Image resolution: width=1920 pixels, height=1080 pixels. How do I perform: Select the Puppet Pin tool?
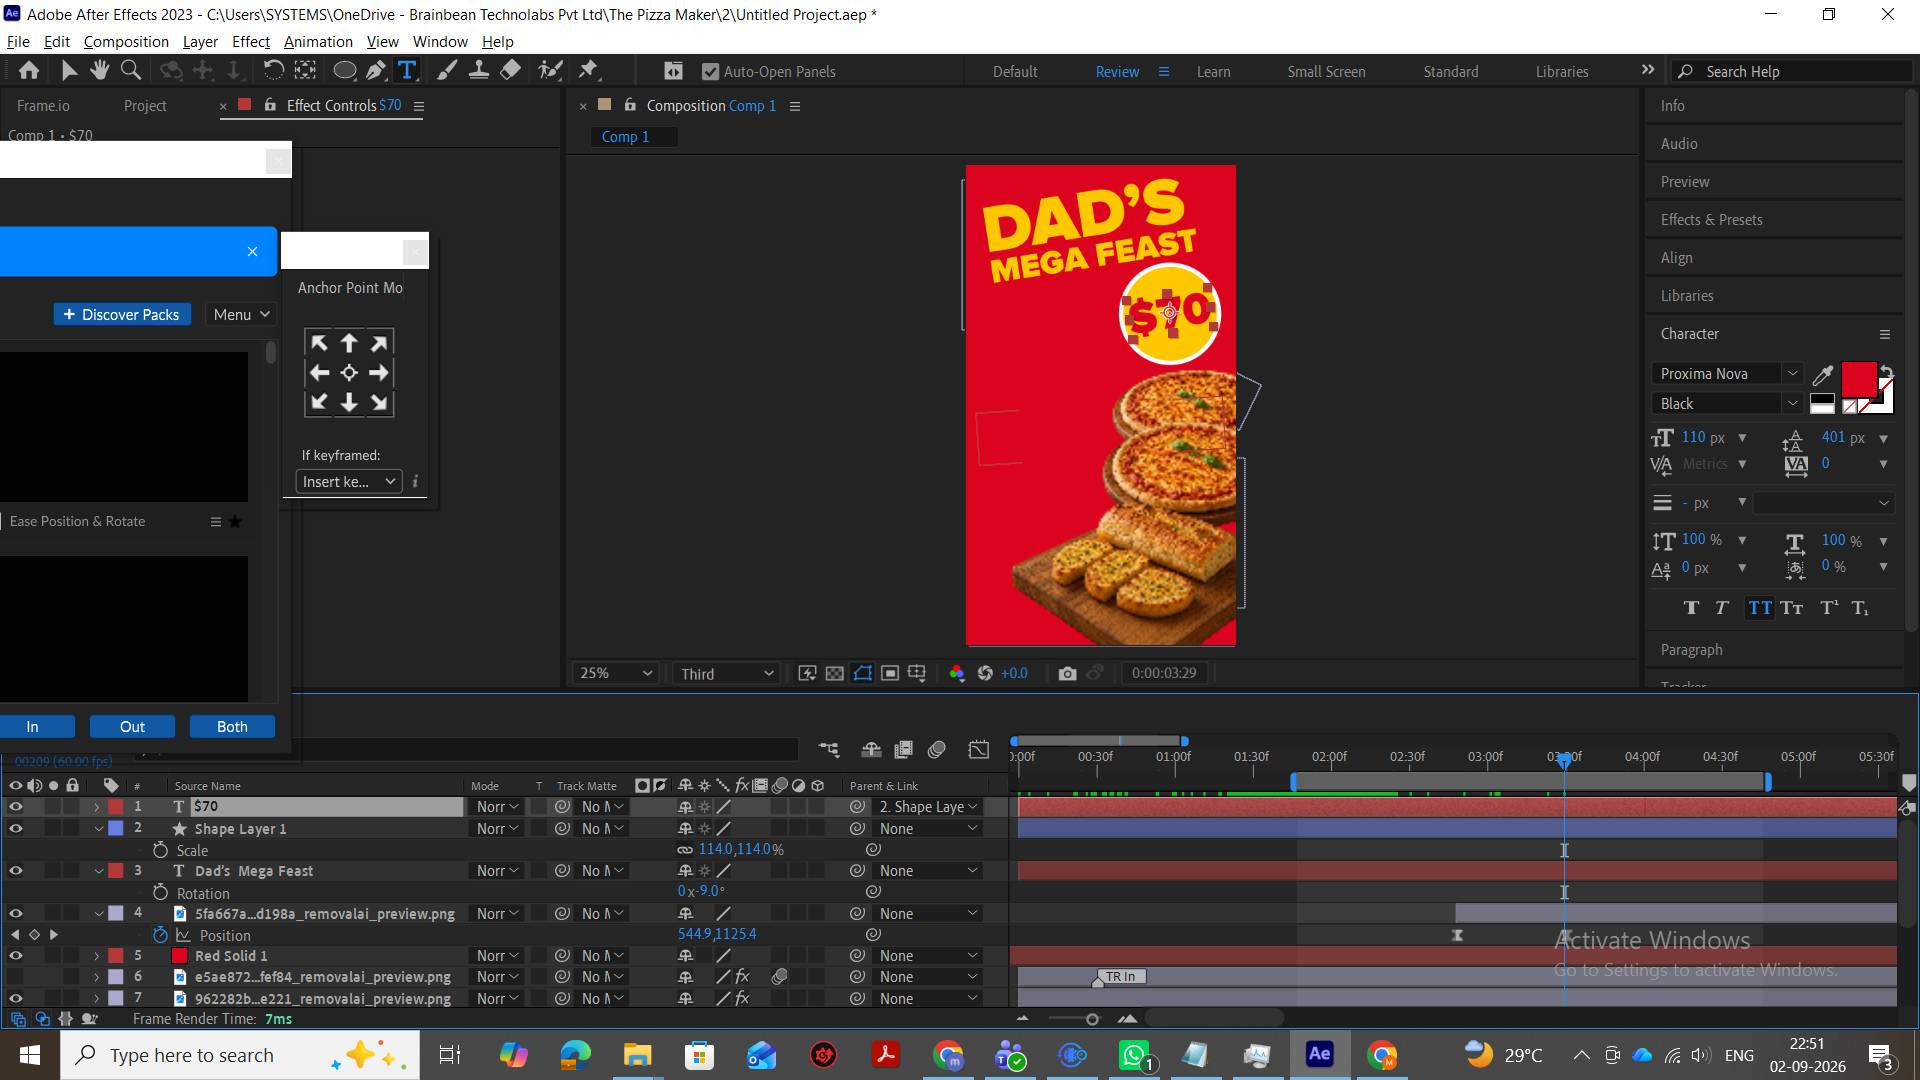point(588,71)
